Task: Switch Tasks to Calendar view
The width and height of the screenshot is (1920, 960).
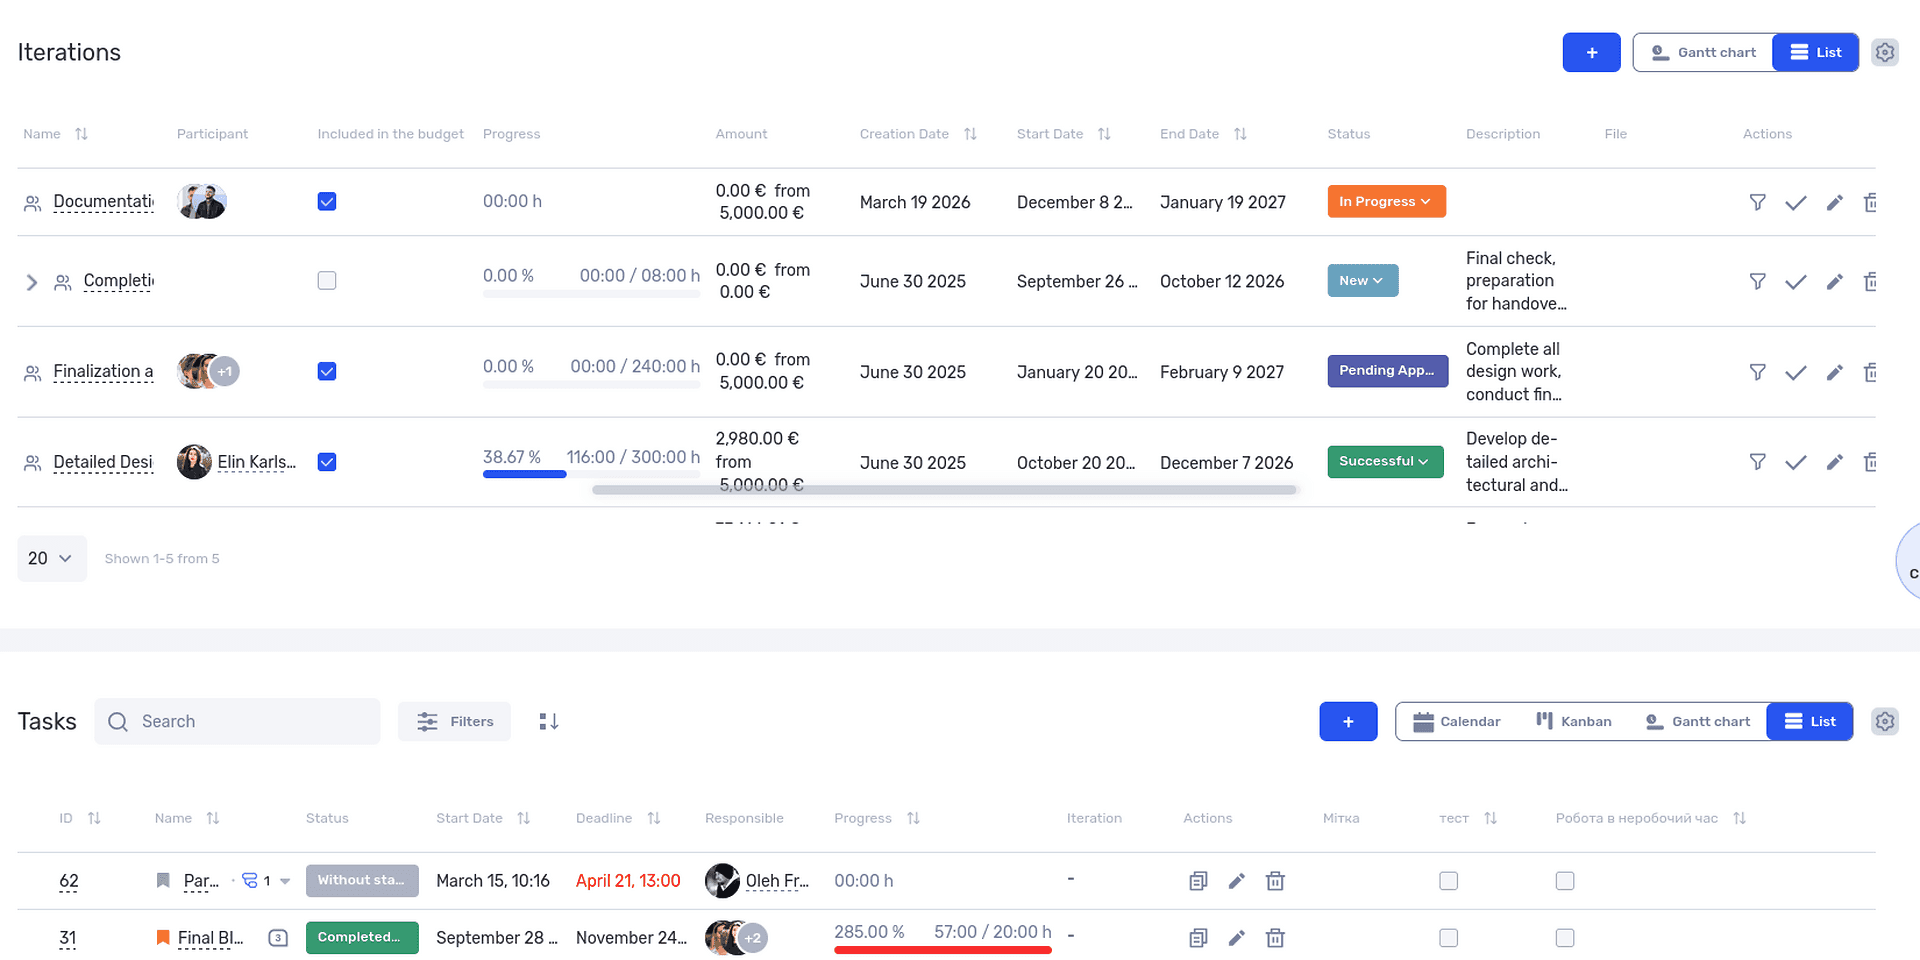Action: [x=1456, y=721]
